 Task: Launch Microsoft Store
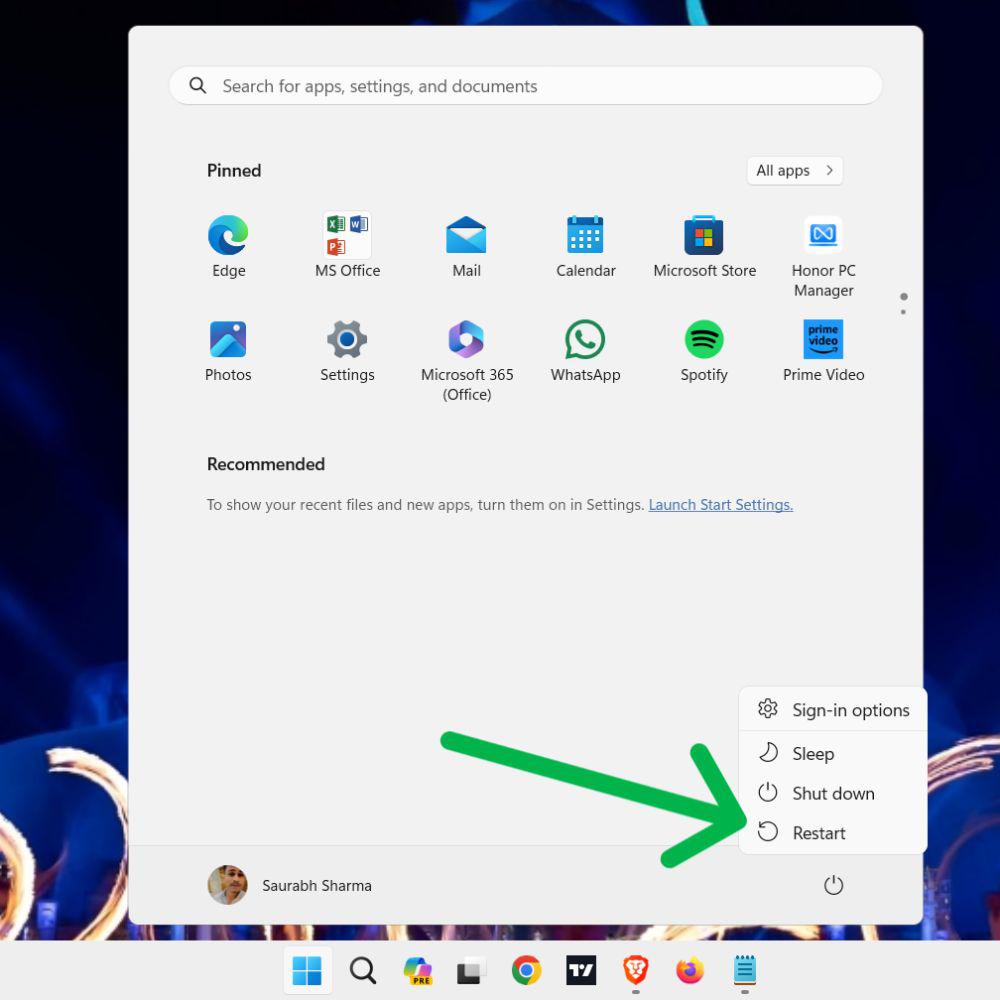[x=704, y=246]
